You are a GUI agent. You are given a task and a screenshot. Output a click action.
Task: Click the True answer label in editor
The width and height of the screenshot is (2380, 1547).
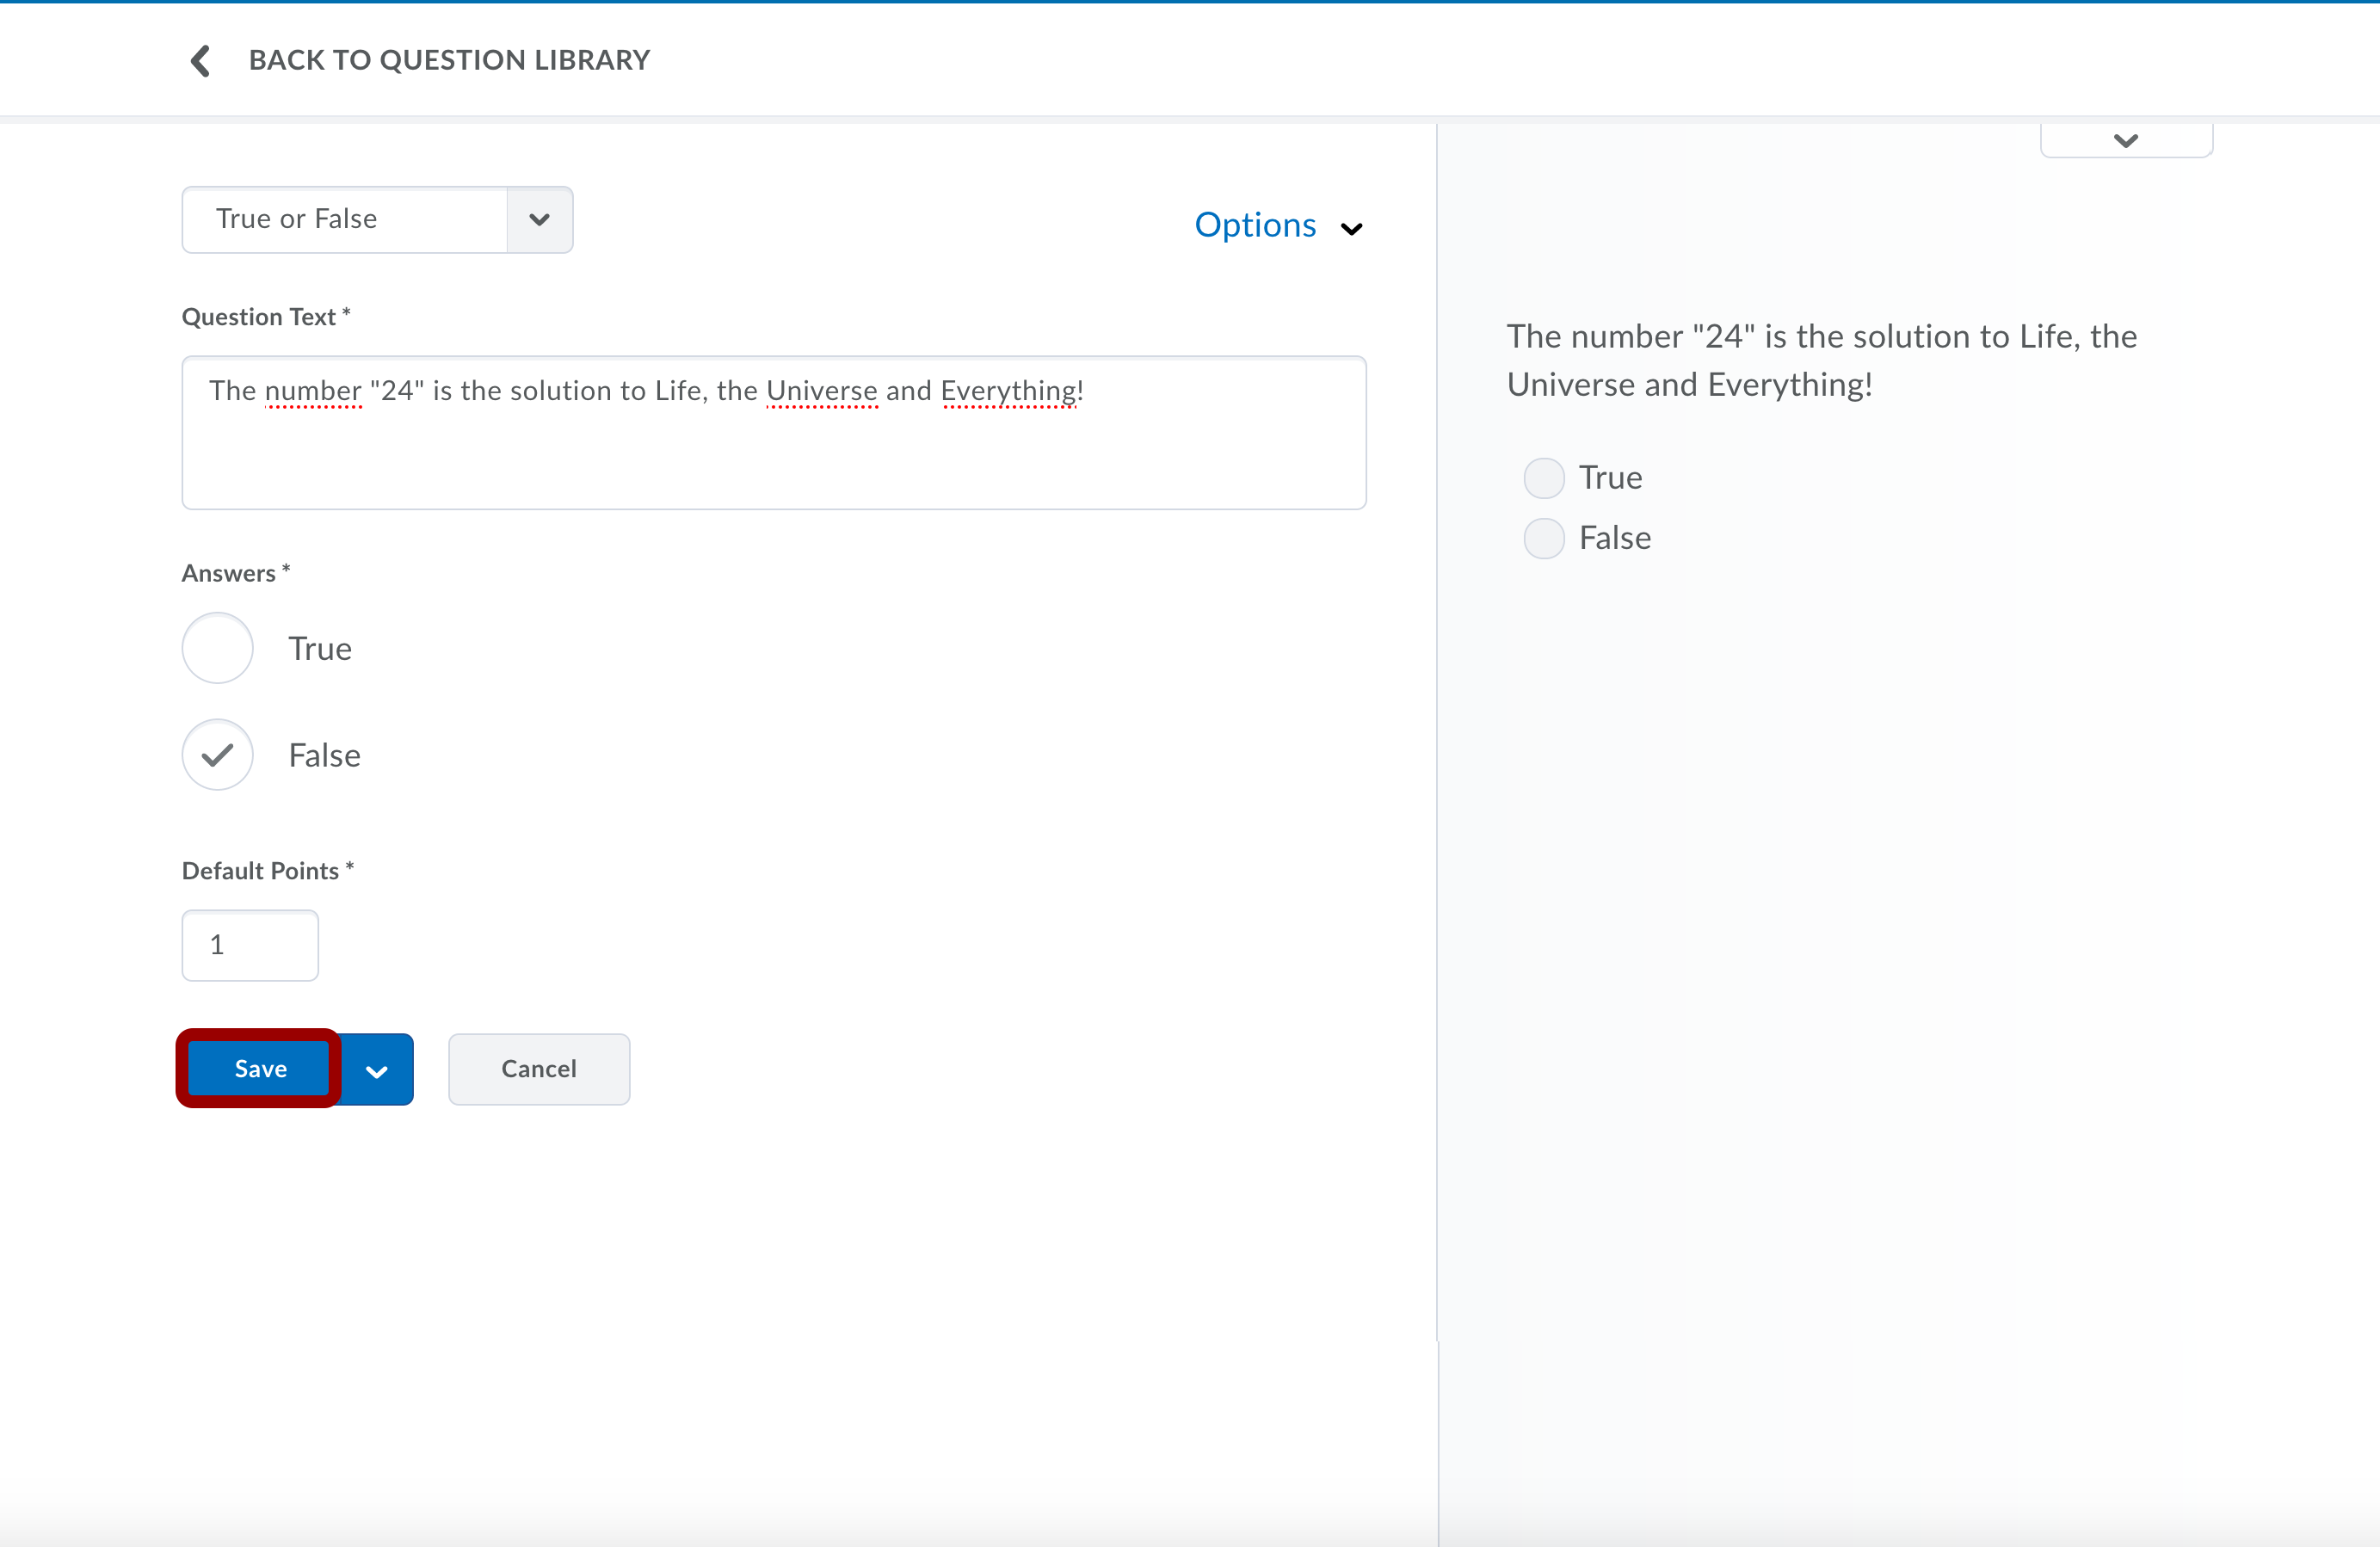[x=320, y=648]
